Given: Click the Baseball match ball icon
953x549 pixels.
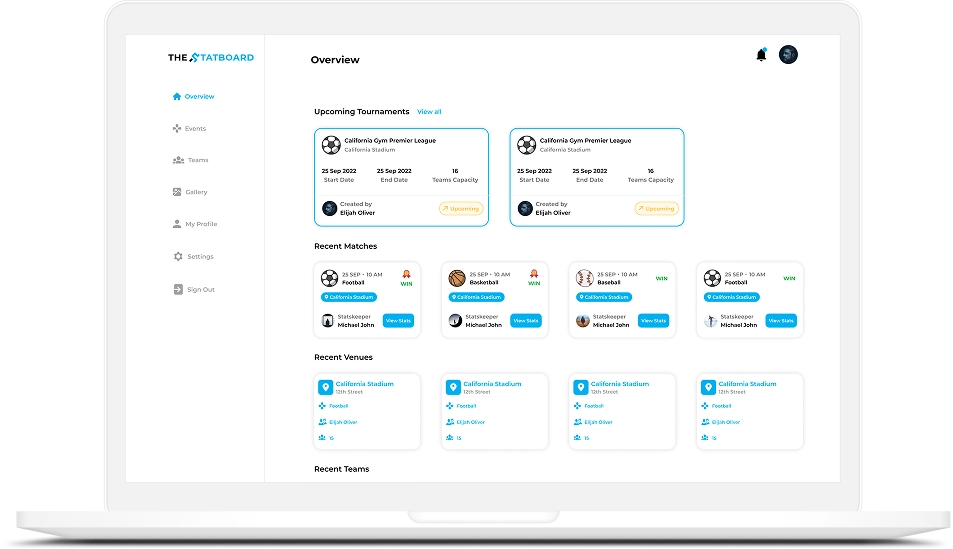Looking at the screenshot, I should pyautogui.click(x=585, y=278).
